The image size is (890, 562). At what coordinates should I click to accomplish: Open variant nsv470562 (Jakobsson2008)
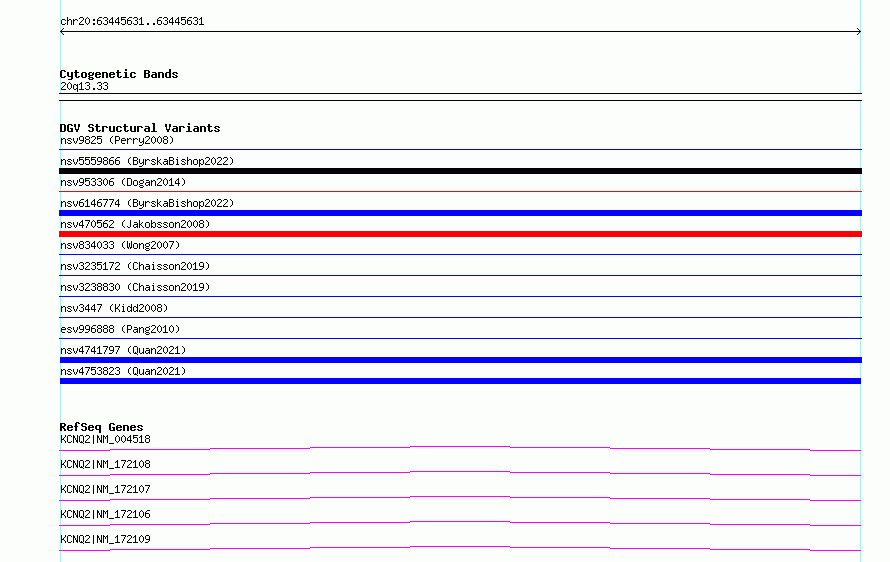(x=135, y=224)
